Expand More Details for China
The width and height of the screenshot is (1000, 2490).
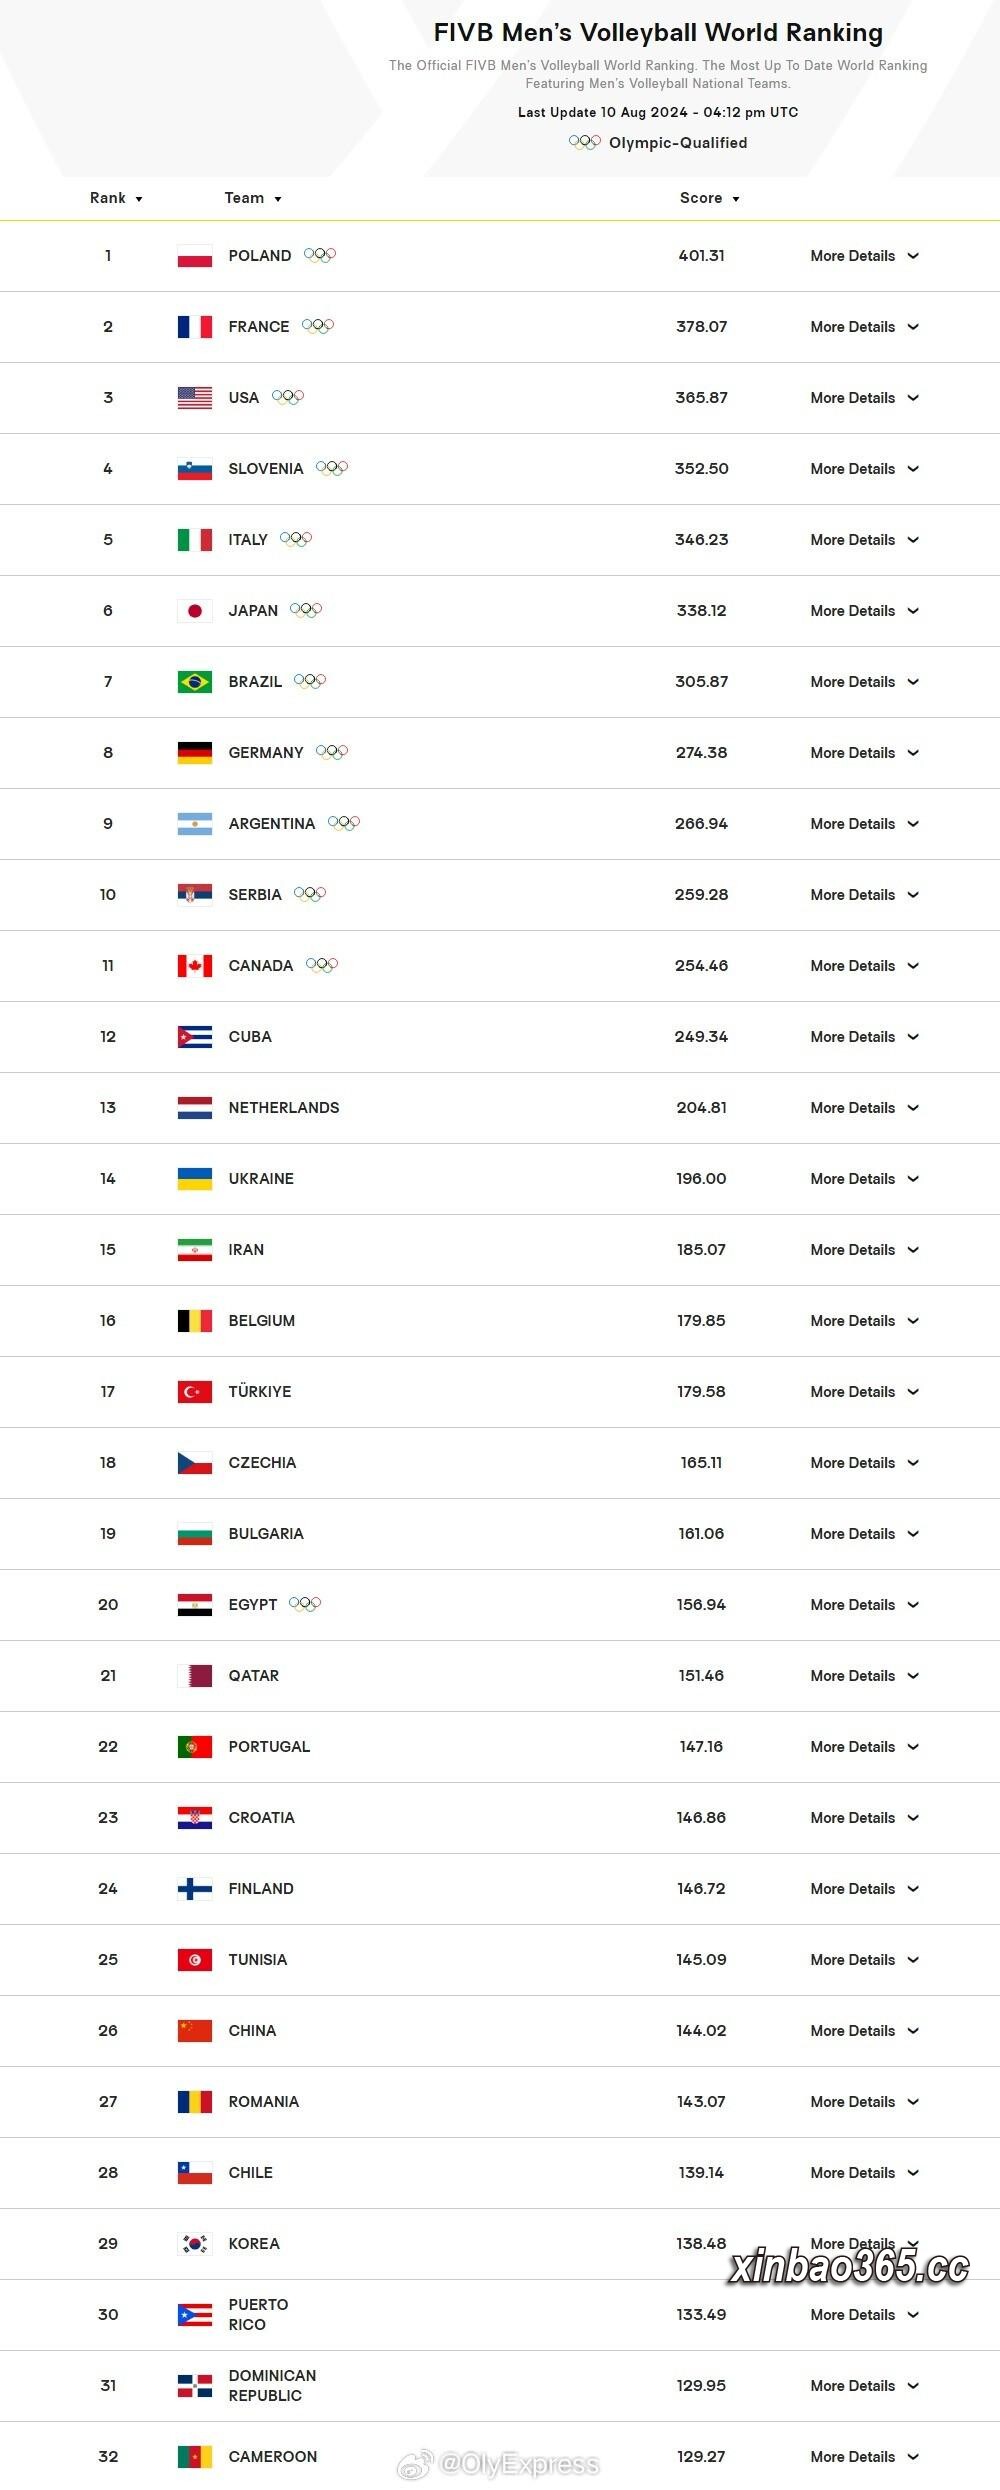pos(865,2031)
